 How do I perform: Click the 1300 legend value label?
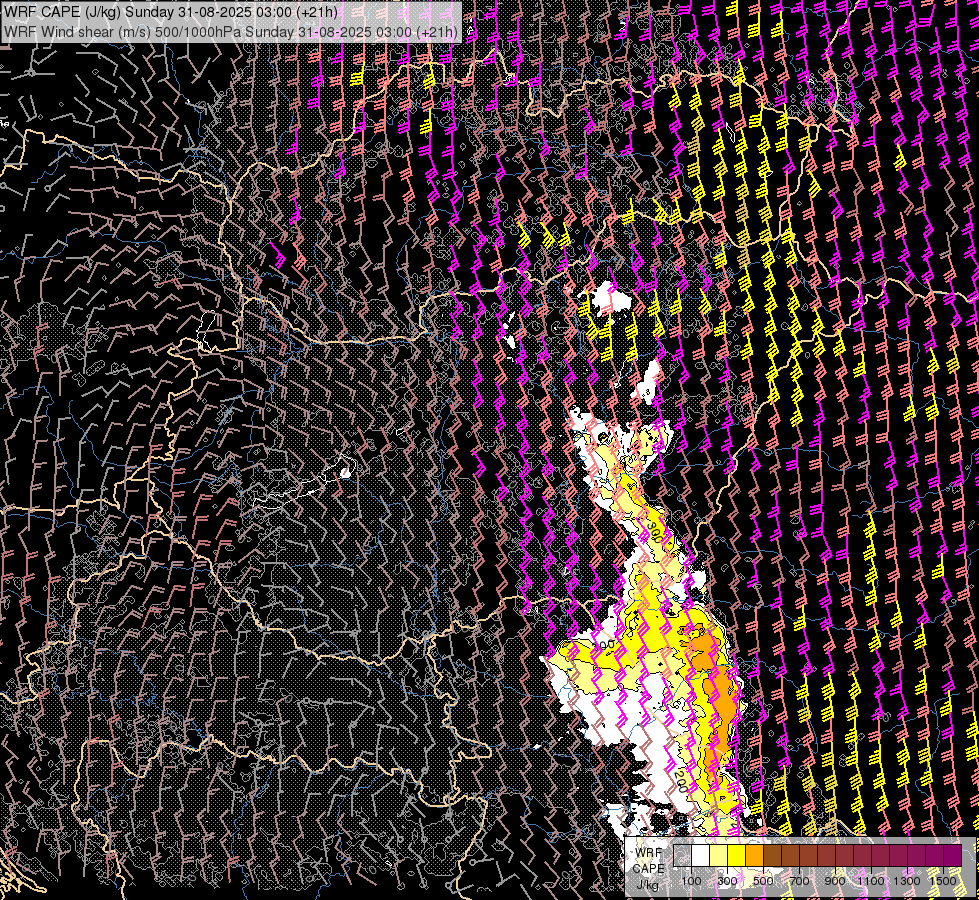coord(907,881)
